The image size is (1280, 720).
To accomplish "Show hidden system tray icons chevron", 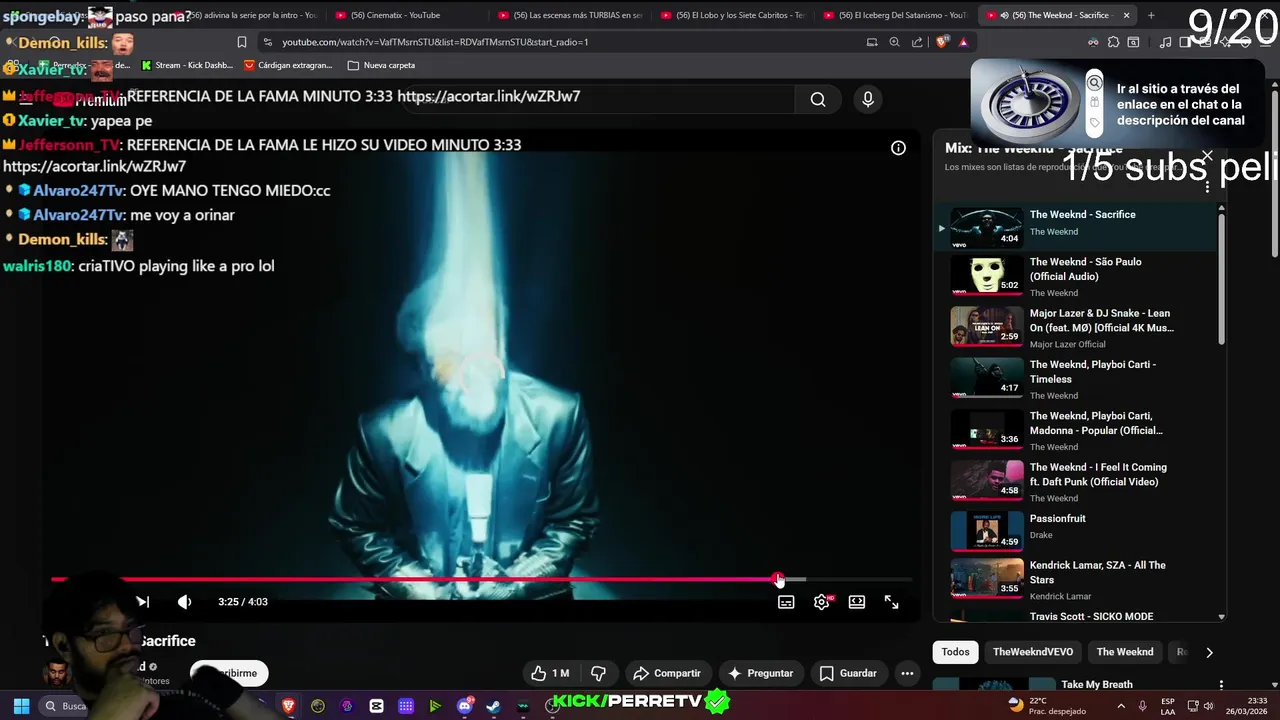I will point(1119,706).
